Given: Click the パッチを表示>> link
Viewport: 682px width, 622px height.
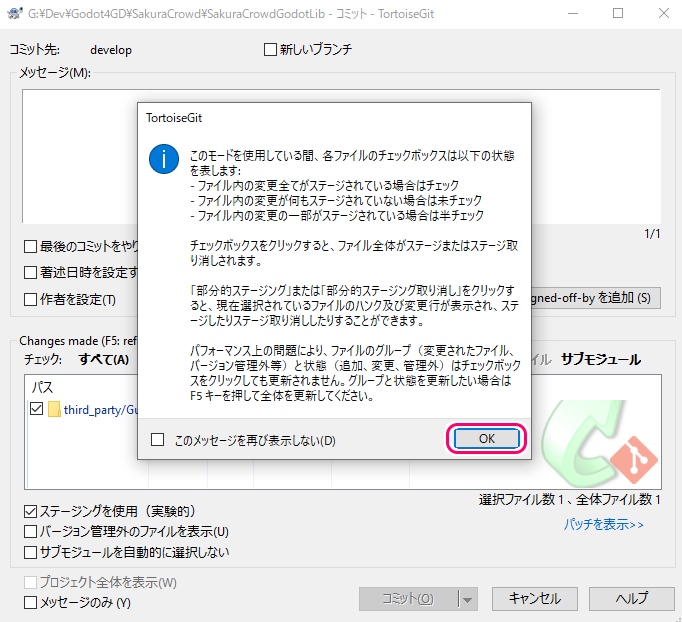Looking at the screenshot, I should tap(603, 524).
